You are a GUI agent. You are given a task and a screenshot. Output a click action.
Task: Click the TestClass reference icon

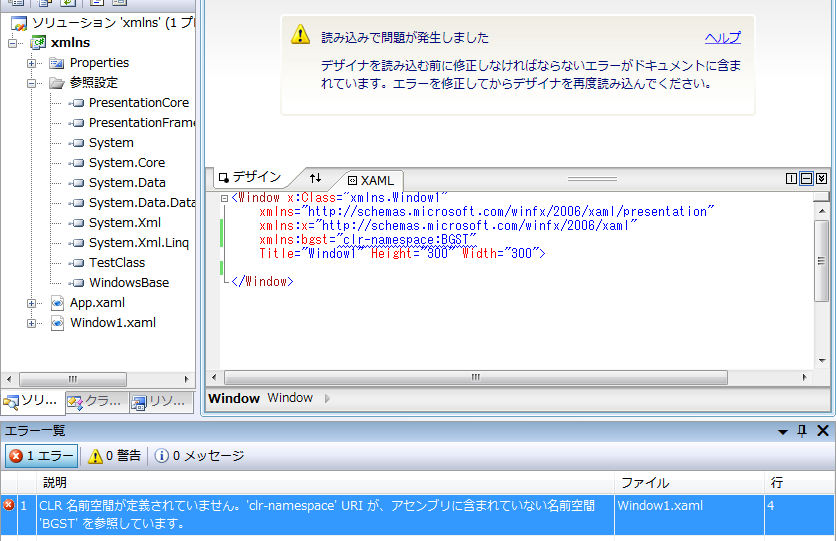77,263
